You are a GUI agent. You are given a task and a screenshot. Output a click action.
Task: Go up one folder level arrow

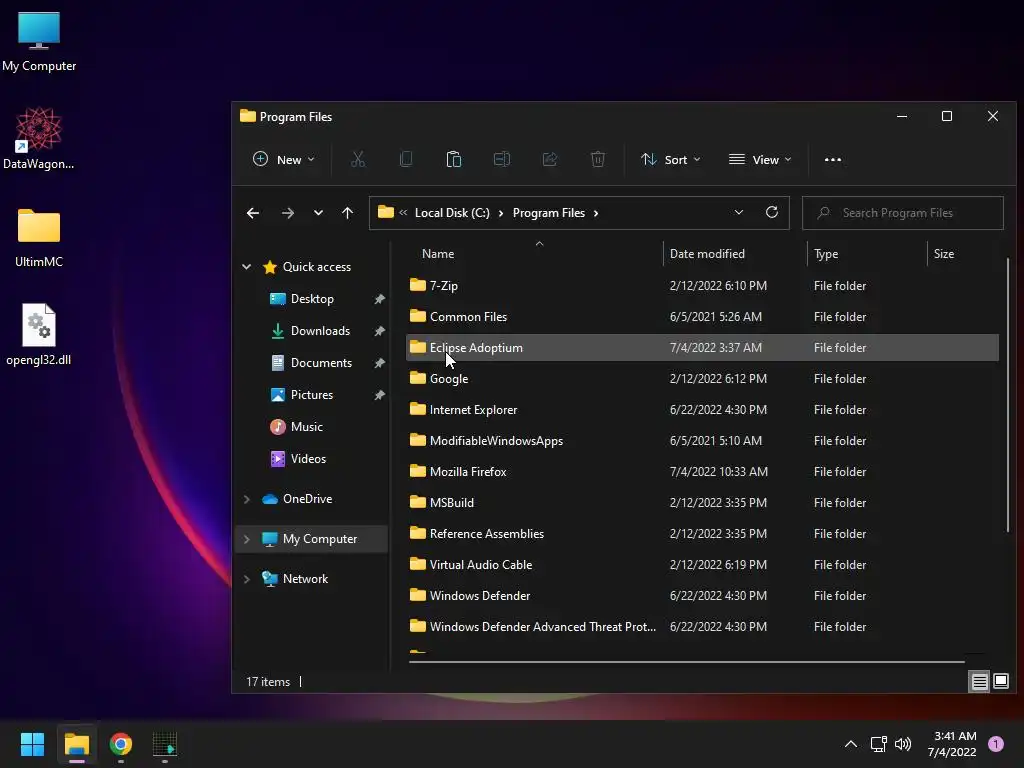pos(347,213)
